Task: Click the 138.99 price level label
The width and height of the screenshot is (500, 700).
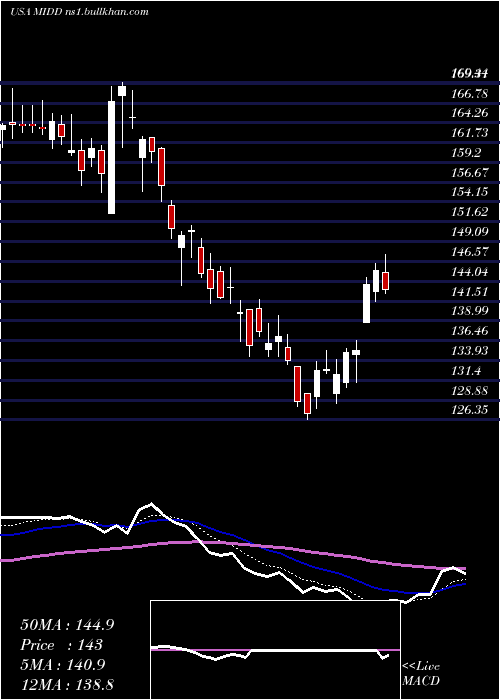Action: click(469, 311)
